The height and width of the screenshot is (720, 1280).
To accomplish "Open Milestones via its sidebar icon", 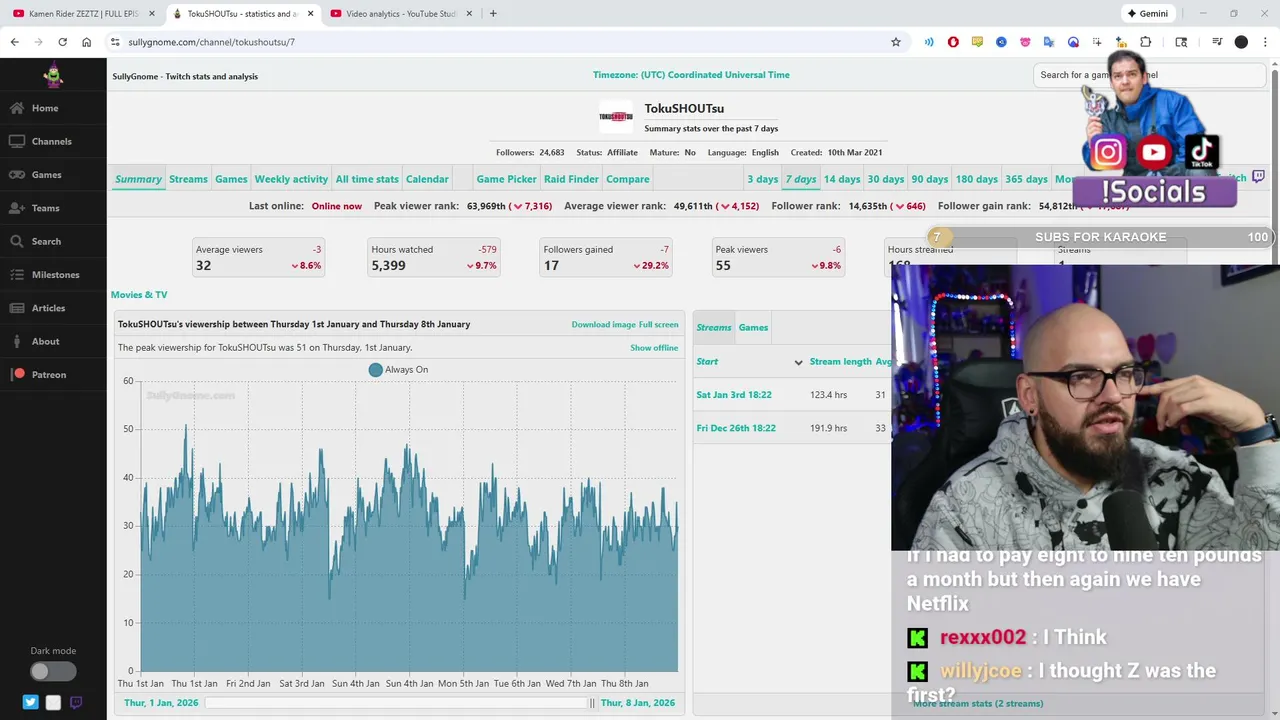I will coord(17,274).
